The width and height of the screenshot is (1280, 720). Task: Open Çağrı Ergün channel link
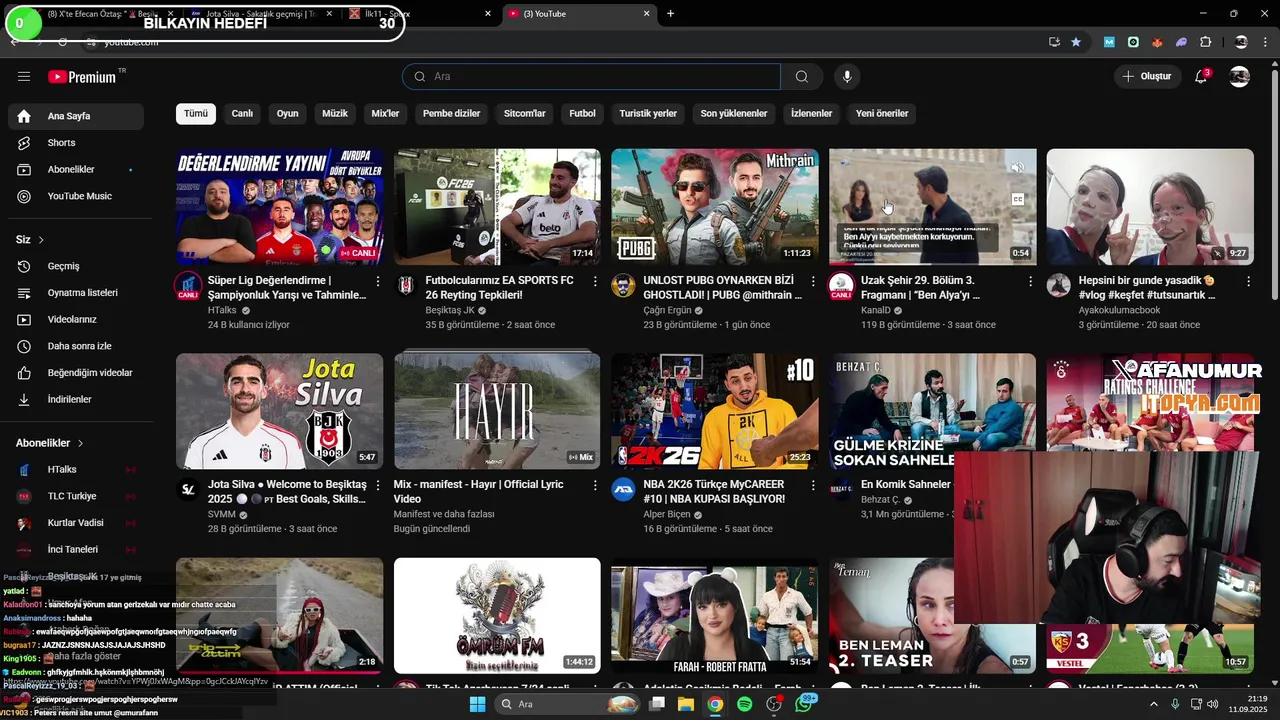[667, 310]
